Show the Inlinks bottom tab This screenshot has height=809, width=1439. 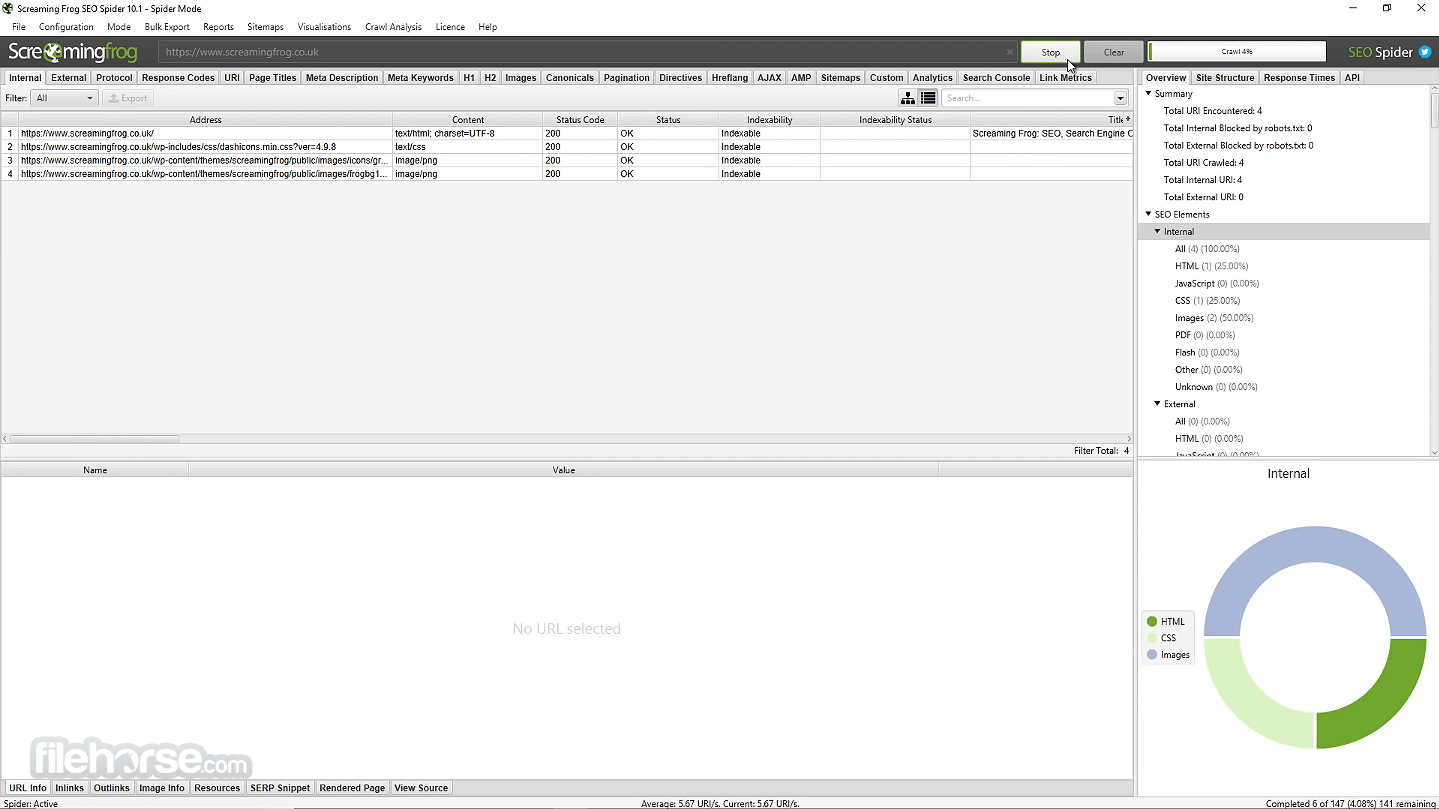coord(70,788)
